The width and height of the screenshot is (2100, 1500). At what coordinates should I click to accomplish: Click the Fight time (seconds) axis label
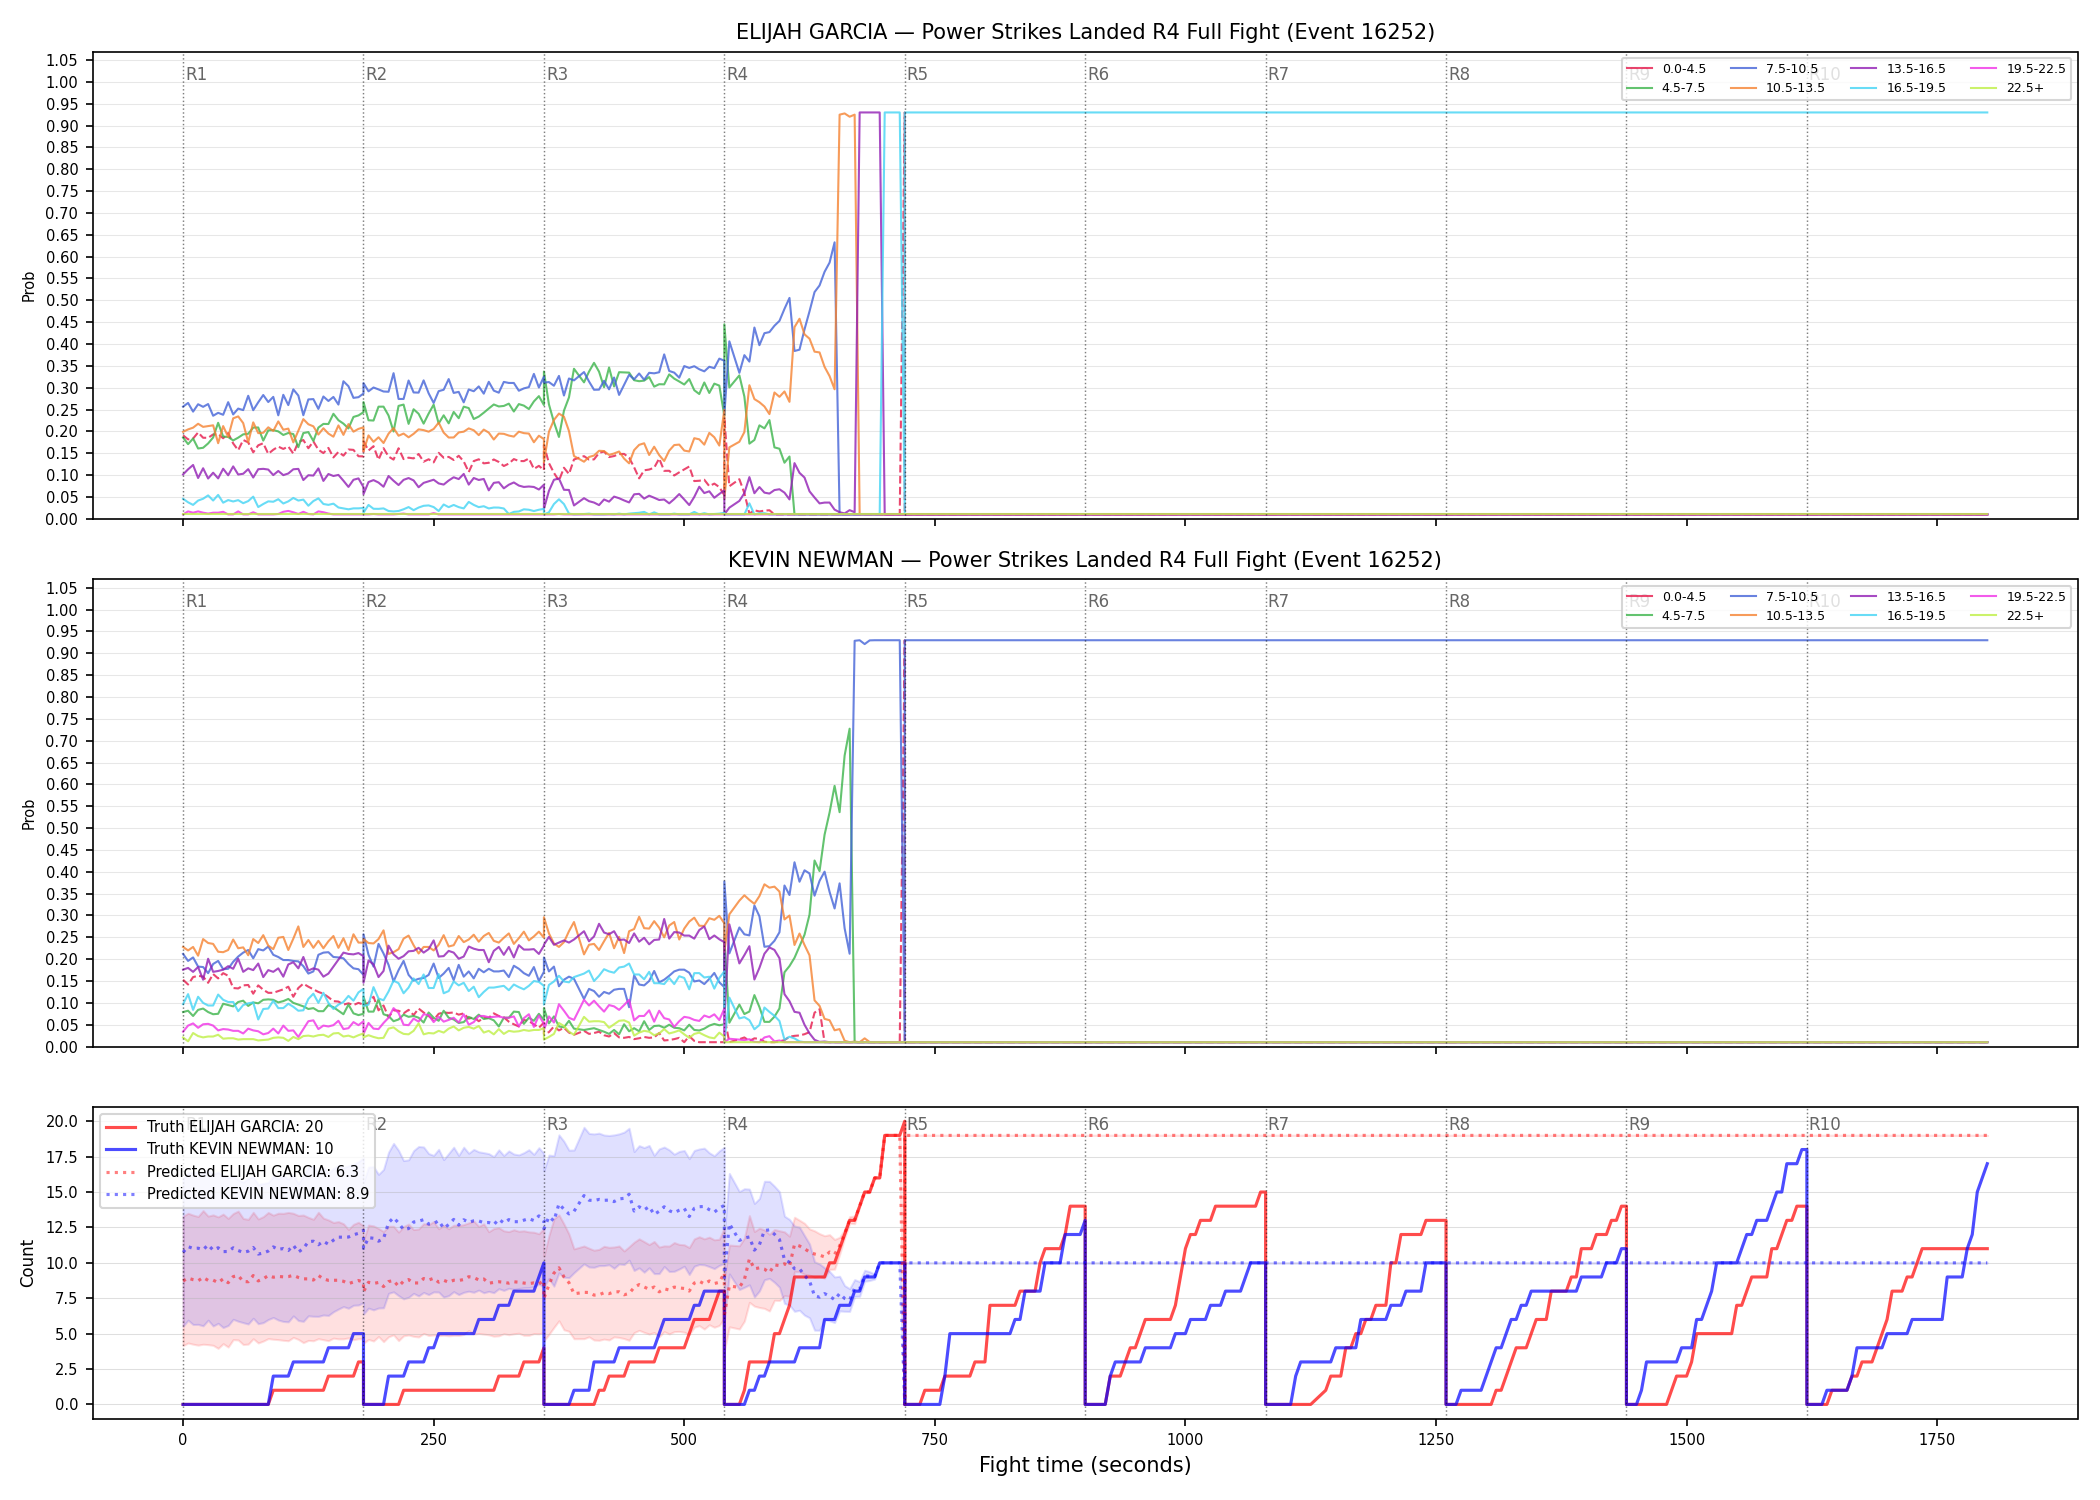(1085, 1465)
